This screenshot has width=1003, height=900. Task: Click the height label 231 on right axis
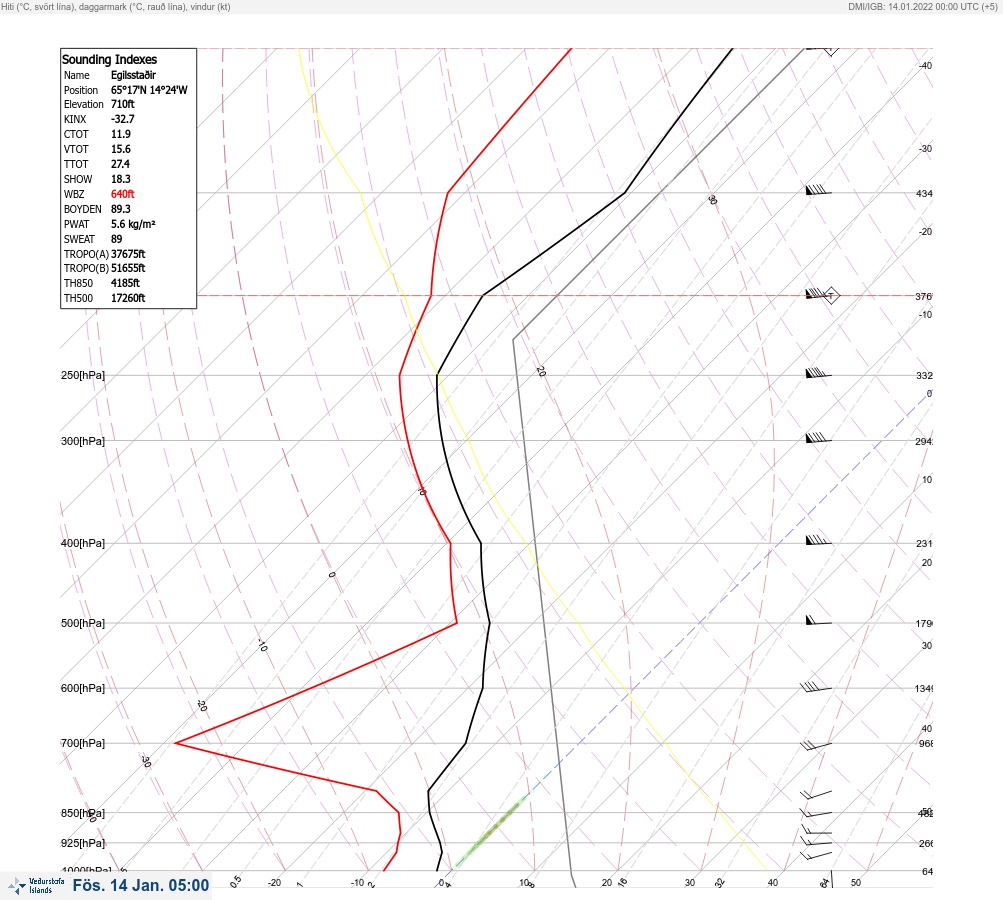[924, 544]
